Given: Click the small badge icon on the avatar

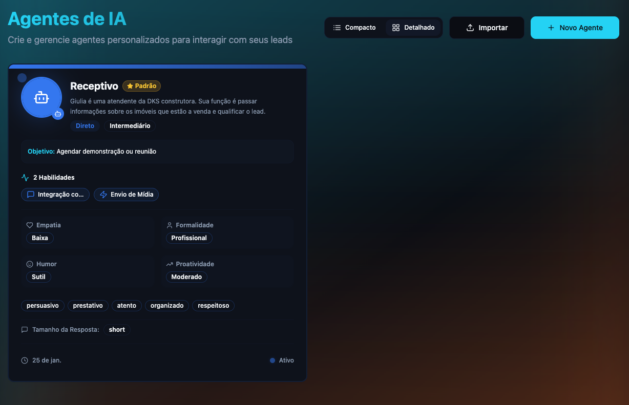Looking at the screenshot, I should click(58, 114).
